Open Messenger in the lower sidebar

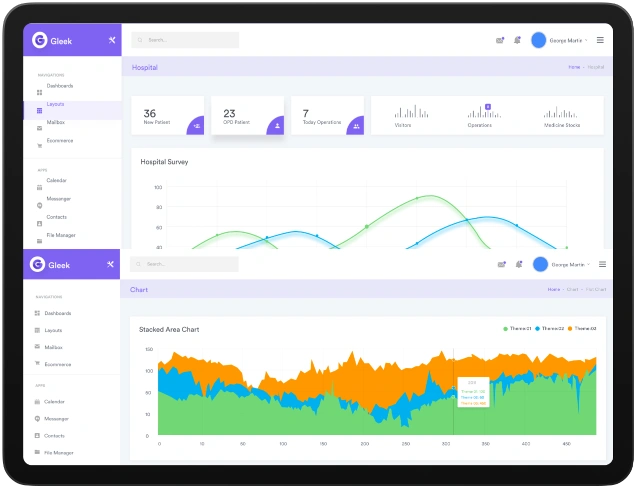(58, 418)
